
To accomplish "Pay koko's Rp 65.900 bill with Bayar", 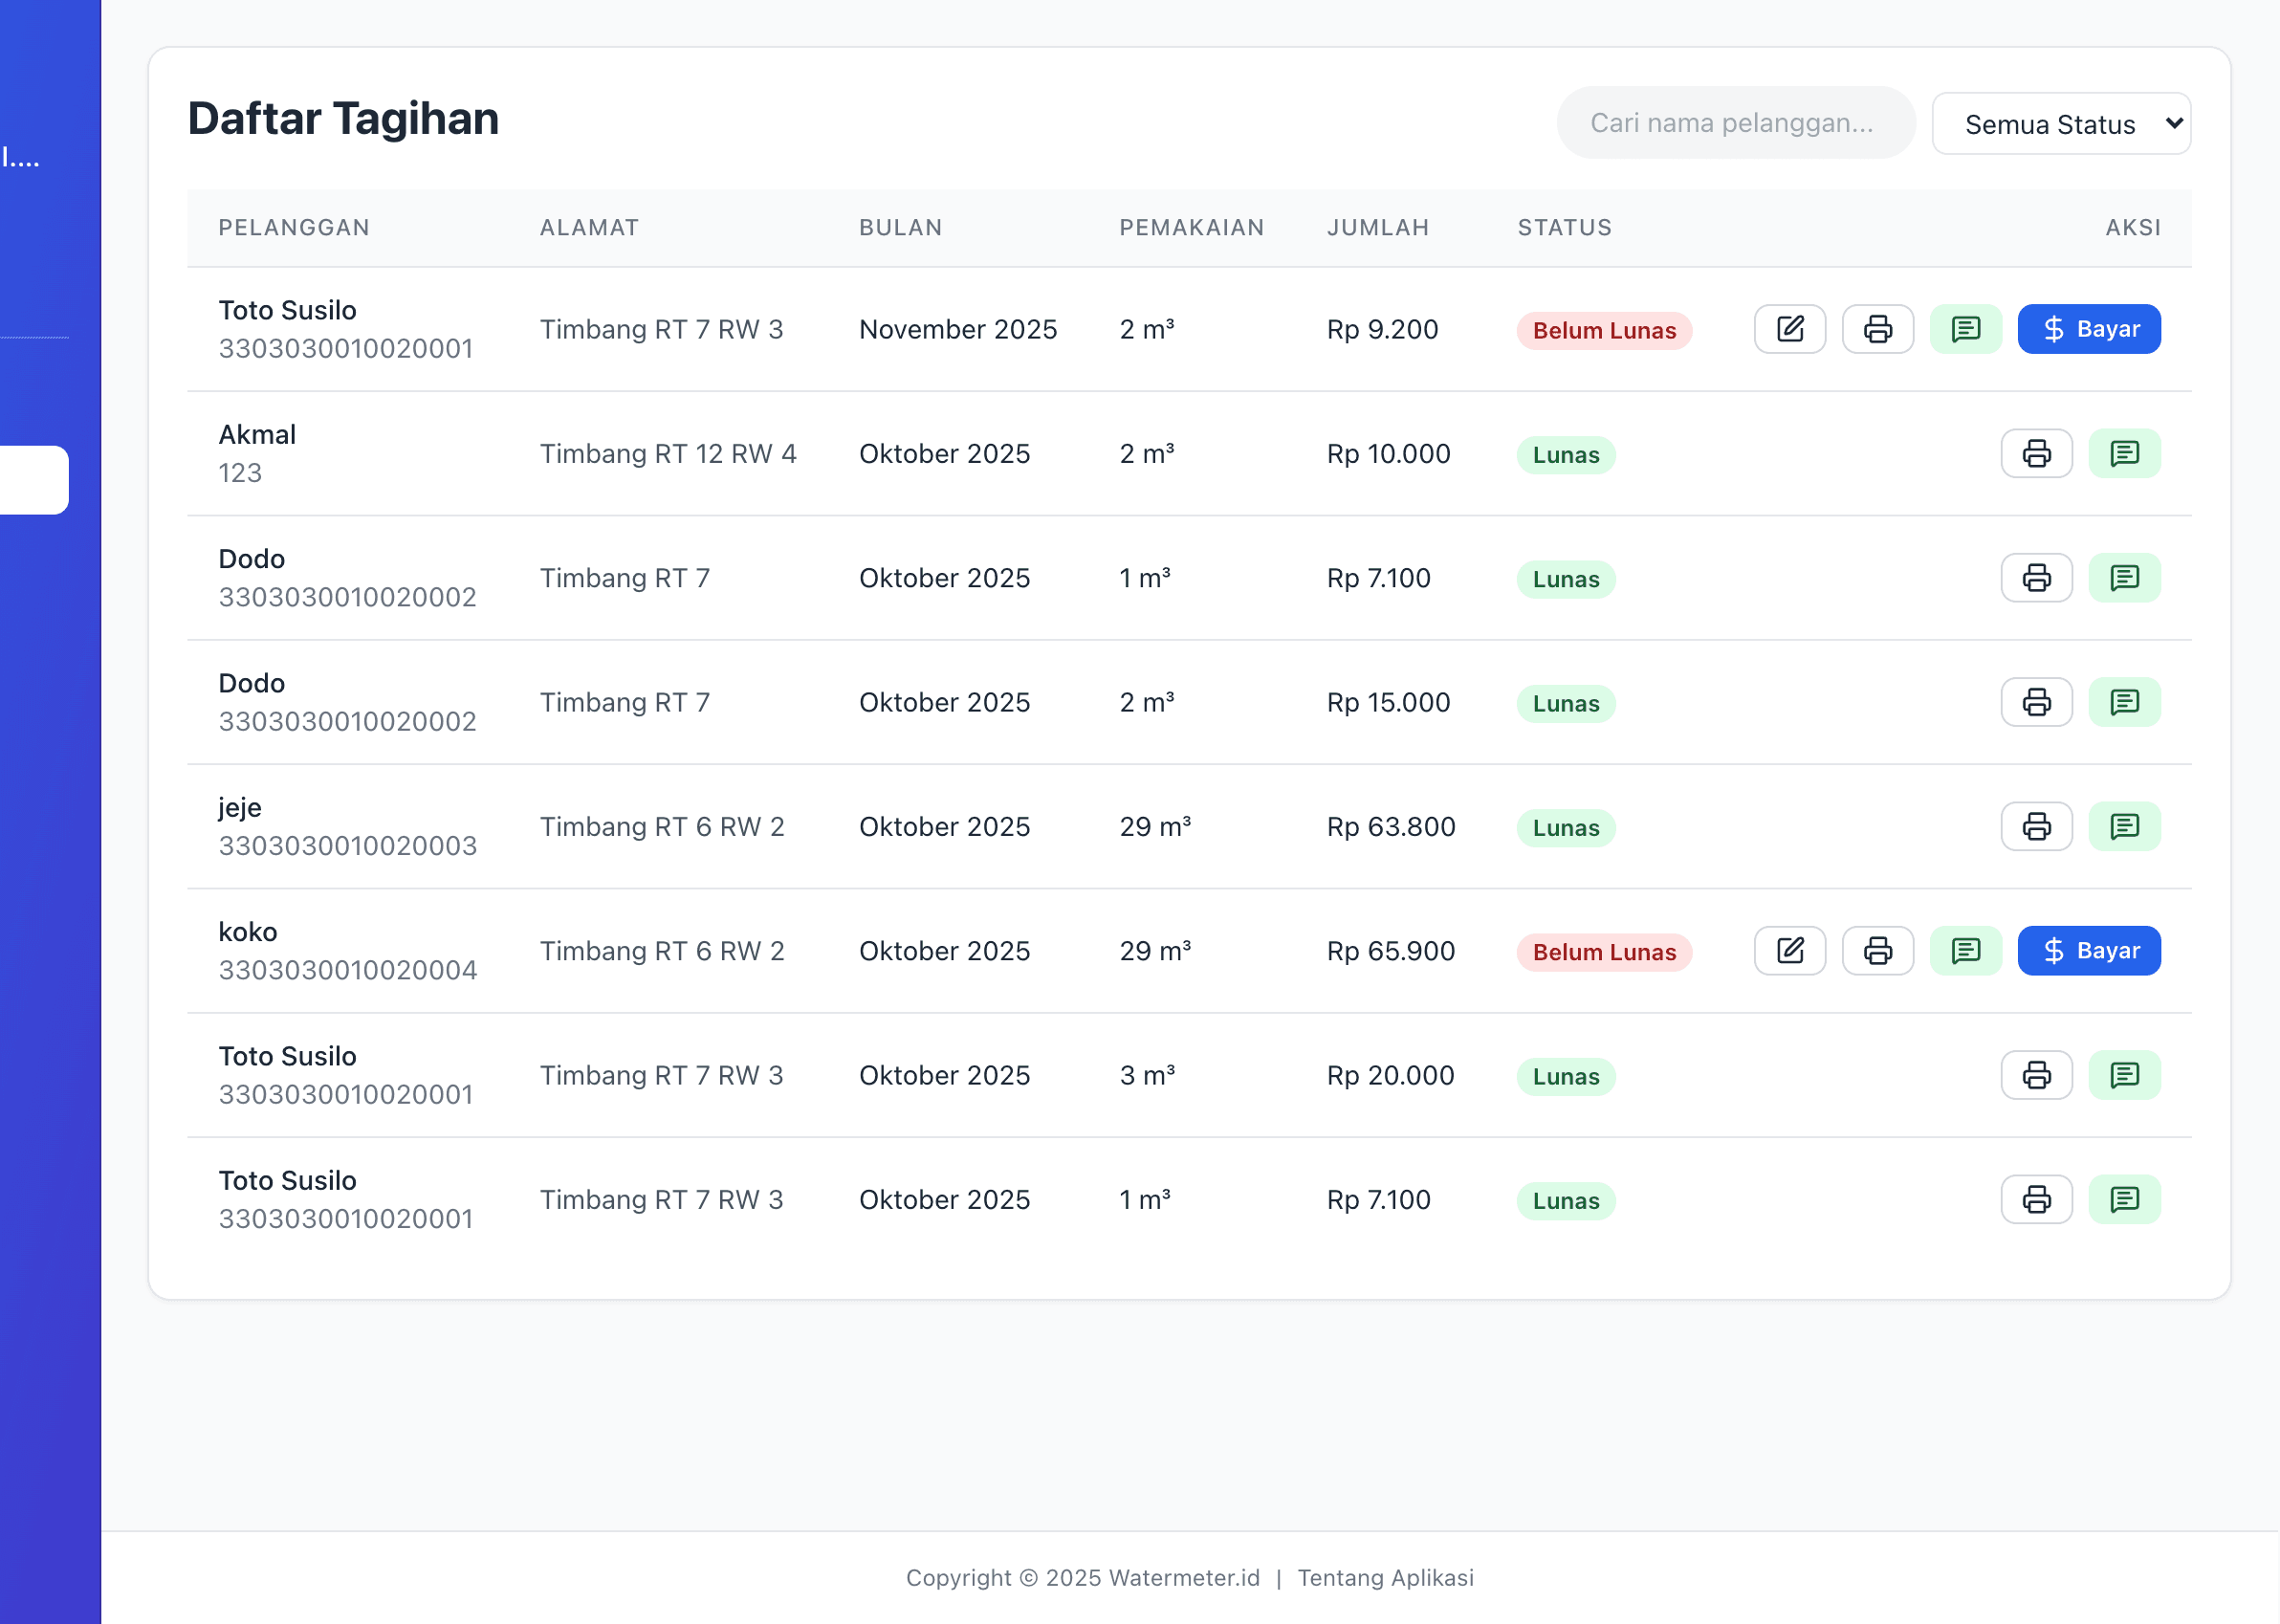I will coord(2089,951).
